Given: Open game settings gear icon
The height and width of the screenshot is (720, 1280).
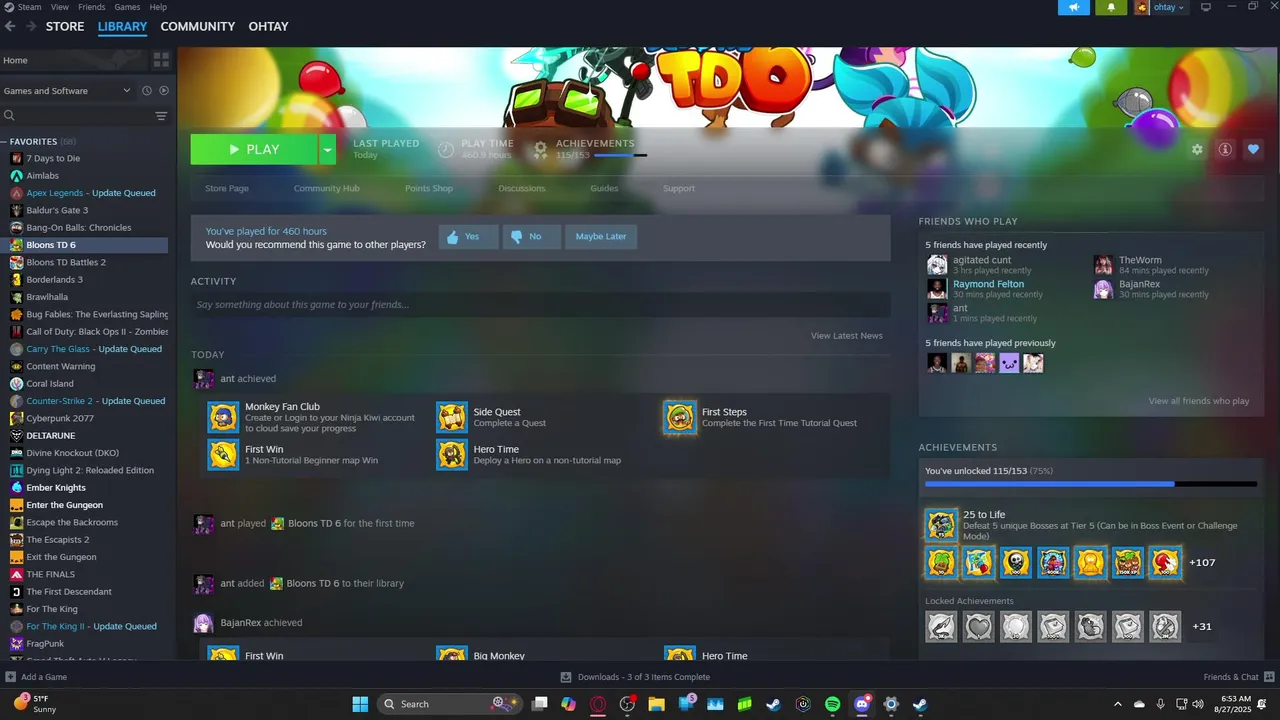Looking at the screenshot, I should [1197, 149].
